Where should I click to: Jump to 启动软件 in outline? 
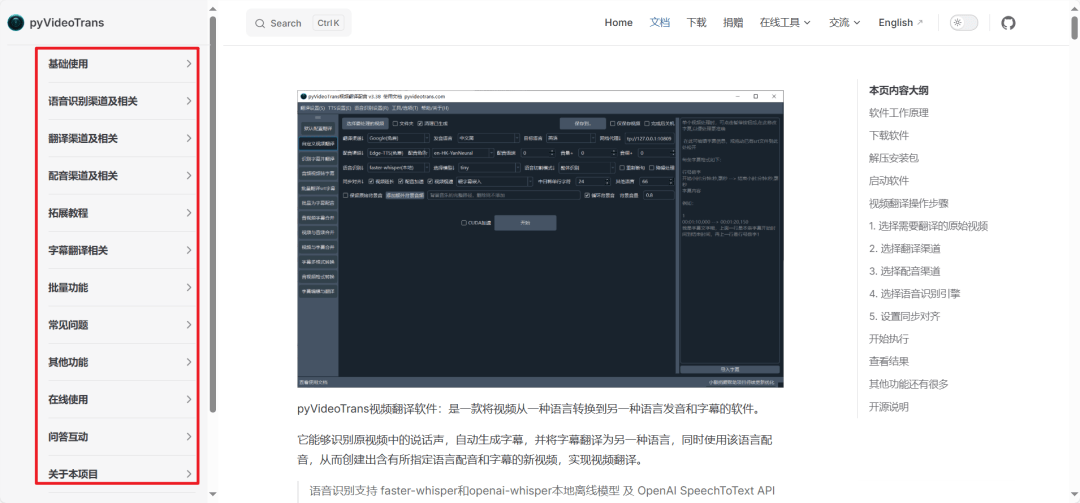click(x=889, y=181)
